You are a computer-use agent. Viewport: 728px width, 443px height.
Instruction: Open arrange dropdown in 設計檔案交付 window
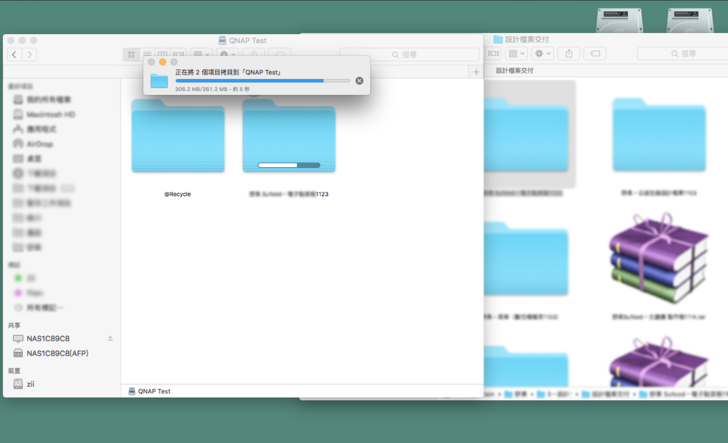click(x=516, y=54)
